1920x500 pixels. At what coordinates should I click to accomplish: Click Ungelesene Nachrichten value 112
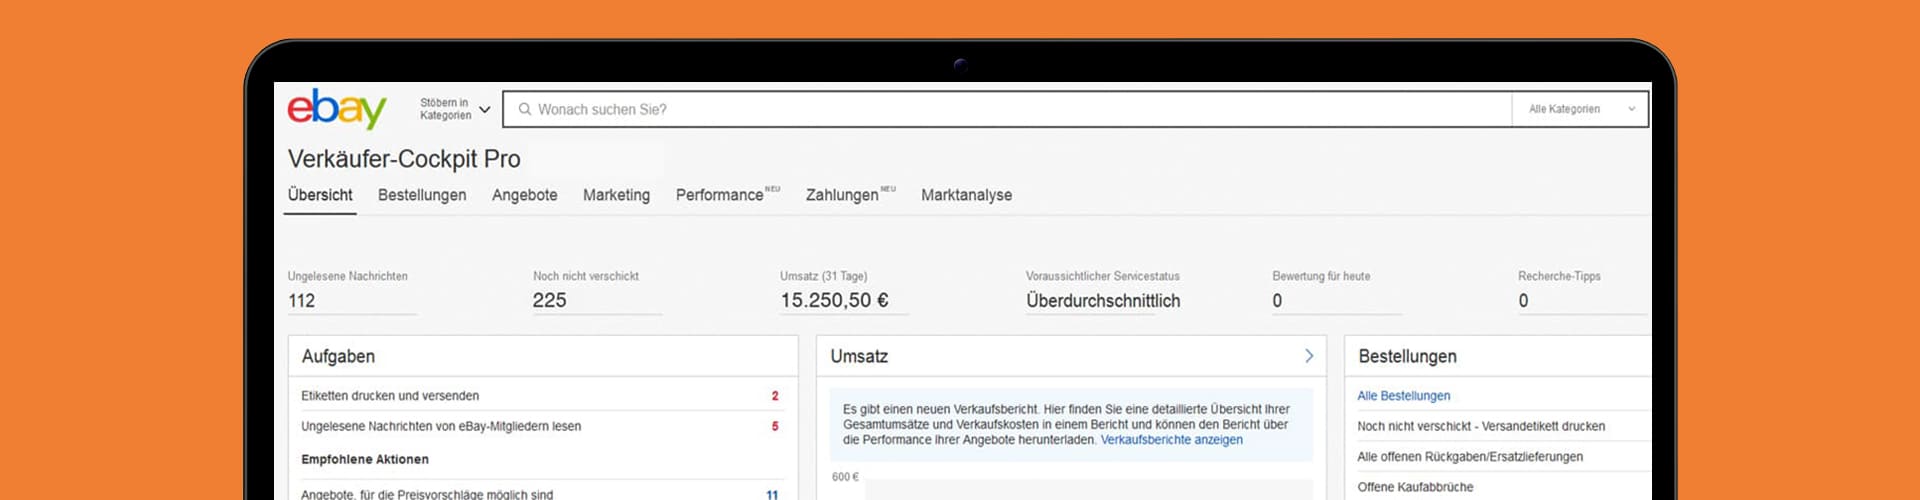[x=302, y=300]
